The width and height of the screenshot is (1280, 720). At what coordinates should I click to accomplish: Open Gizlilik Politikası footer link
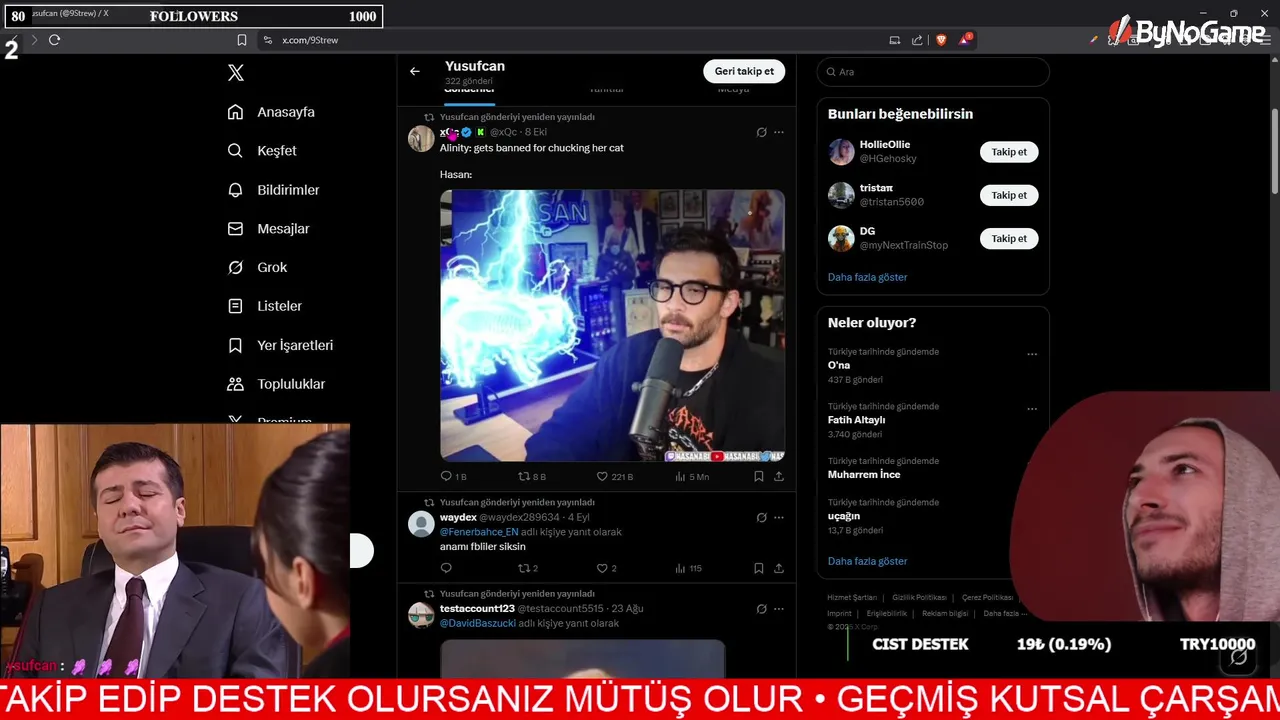[x=919, y=597]
